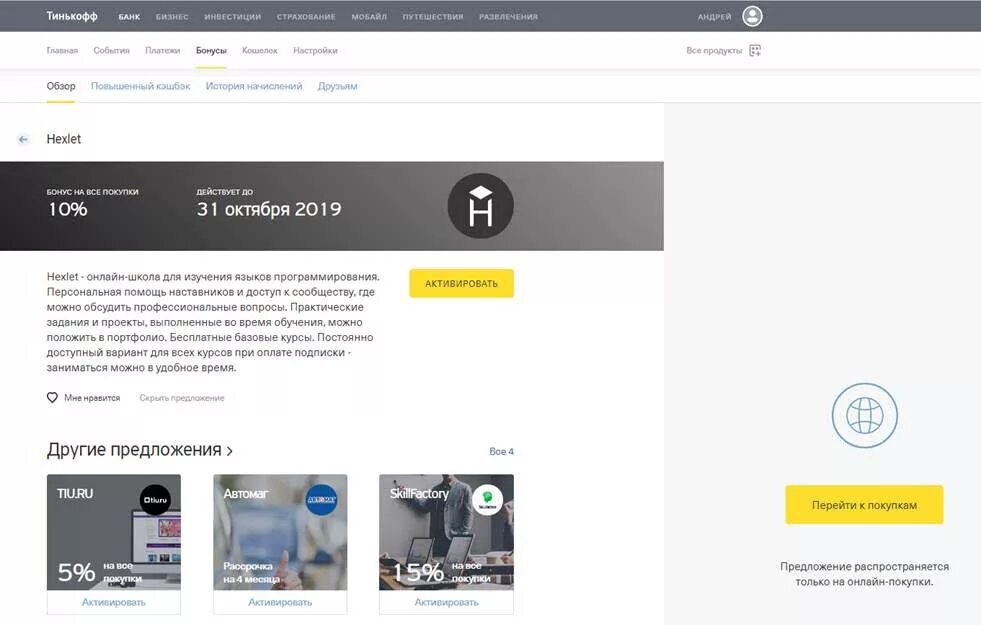This screenshot has width=981, height=625.
Task: Open the user profile avatar icon
Action: (752, 16)
